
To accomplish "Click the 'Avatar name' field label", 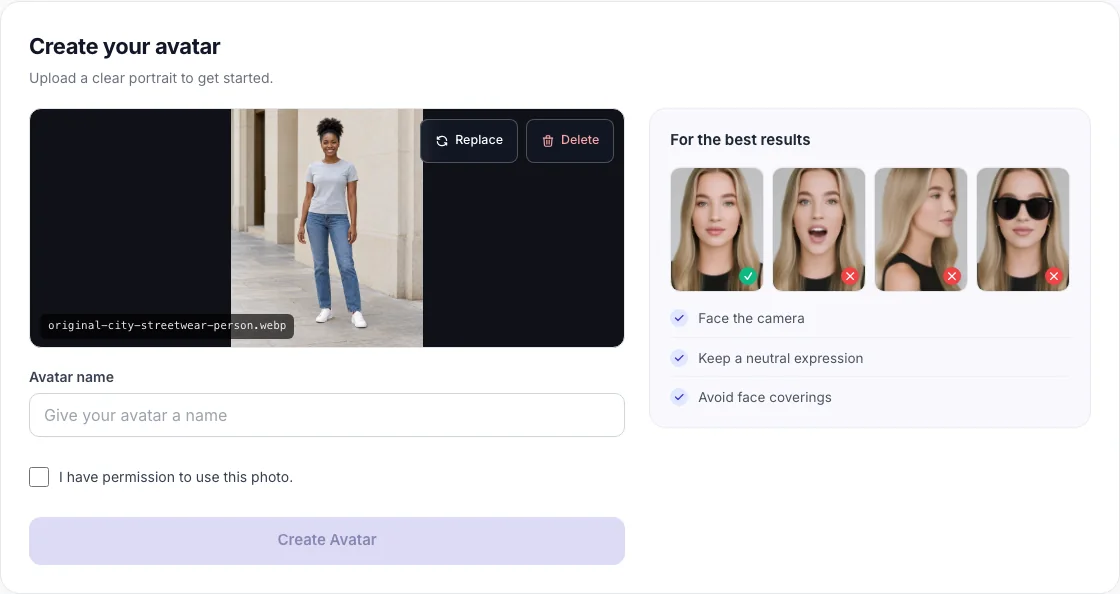I will point(71,377).
